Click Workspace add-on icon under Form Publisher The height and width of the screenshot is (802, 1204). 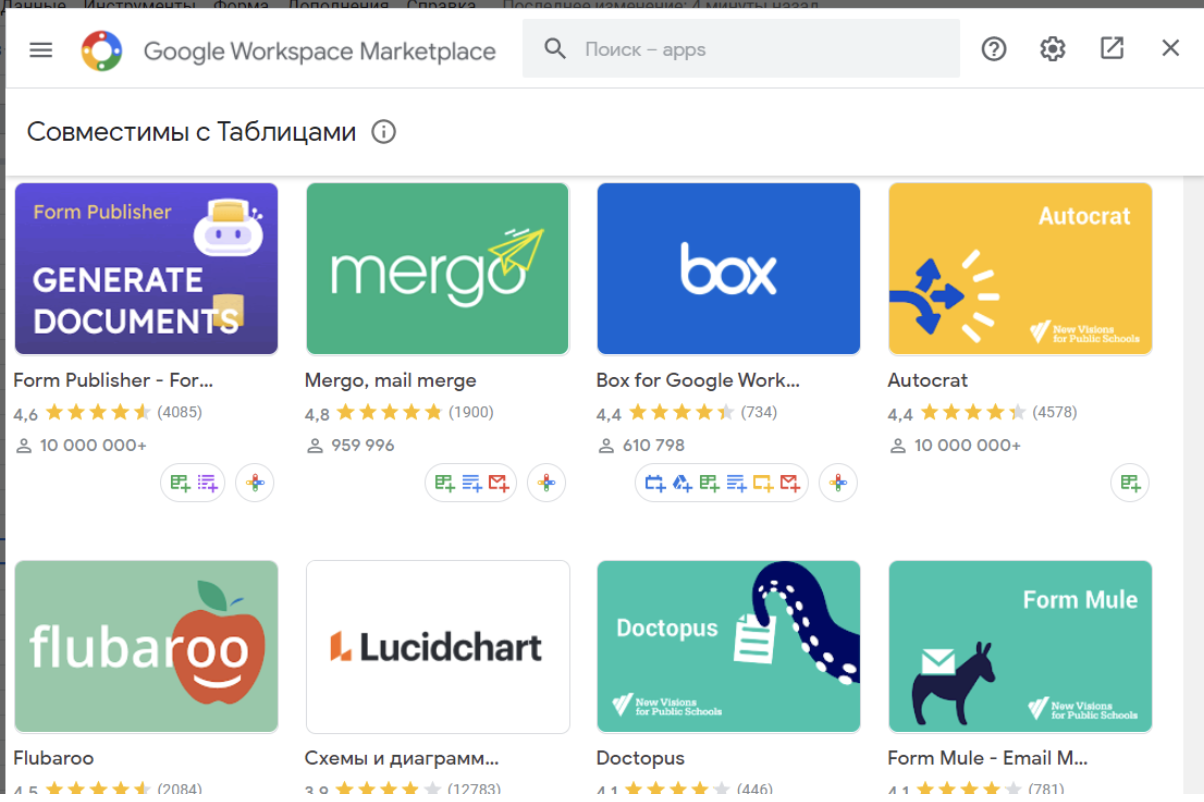point(255,483)
